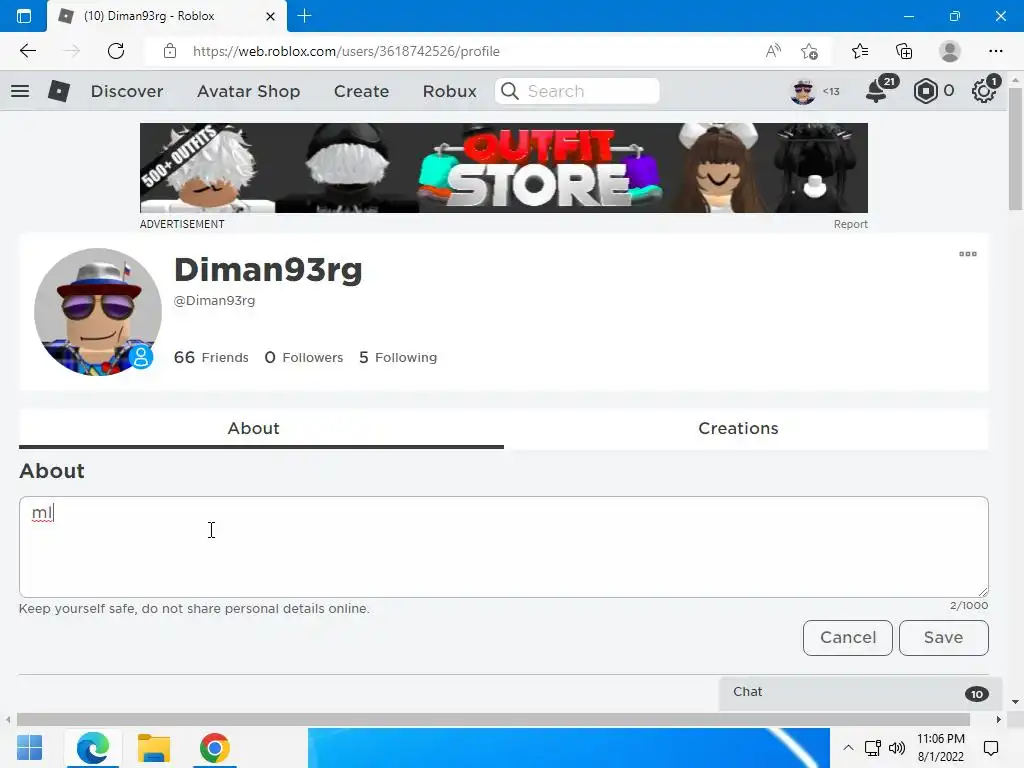1024x768 pixels.
Task: Click the @Diman93rg username text
Action: point(214,300)
